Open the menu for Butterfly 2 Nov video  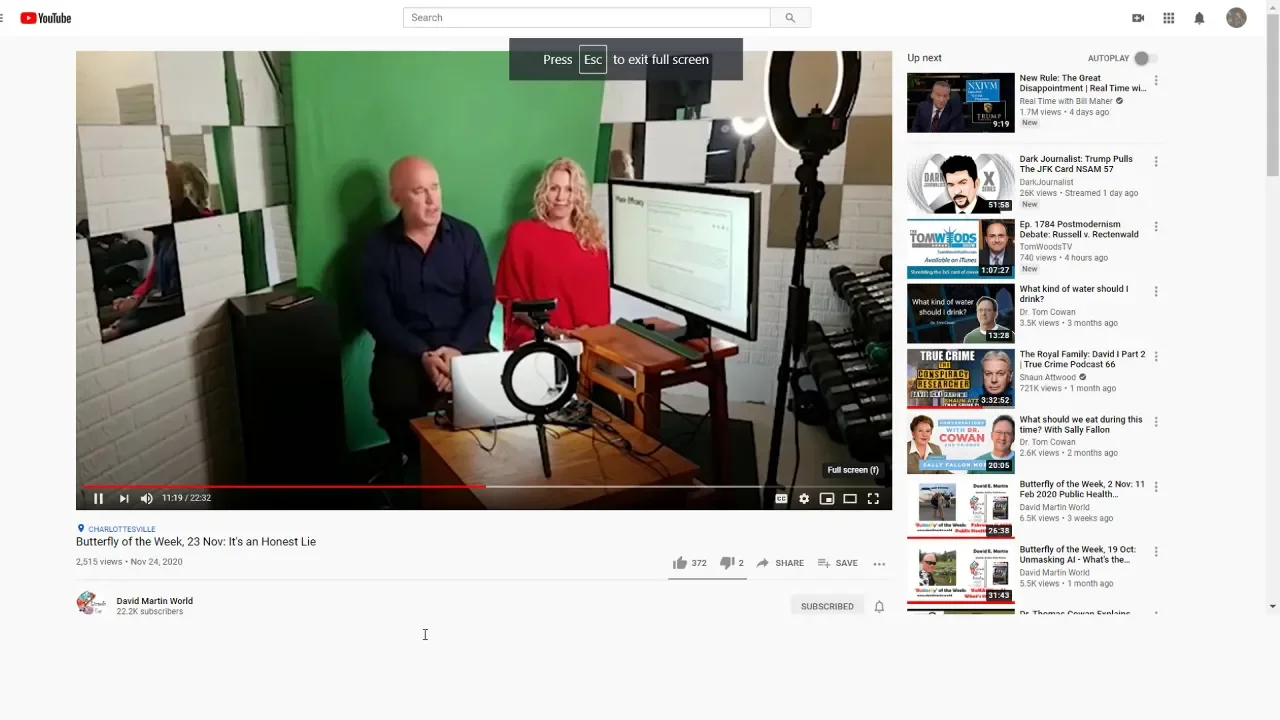[x=1156, y=487]
